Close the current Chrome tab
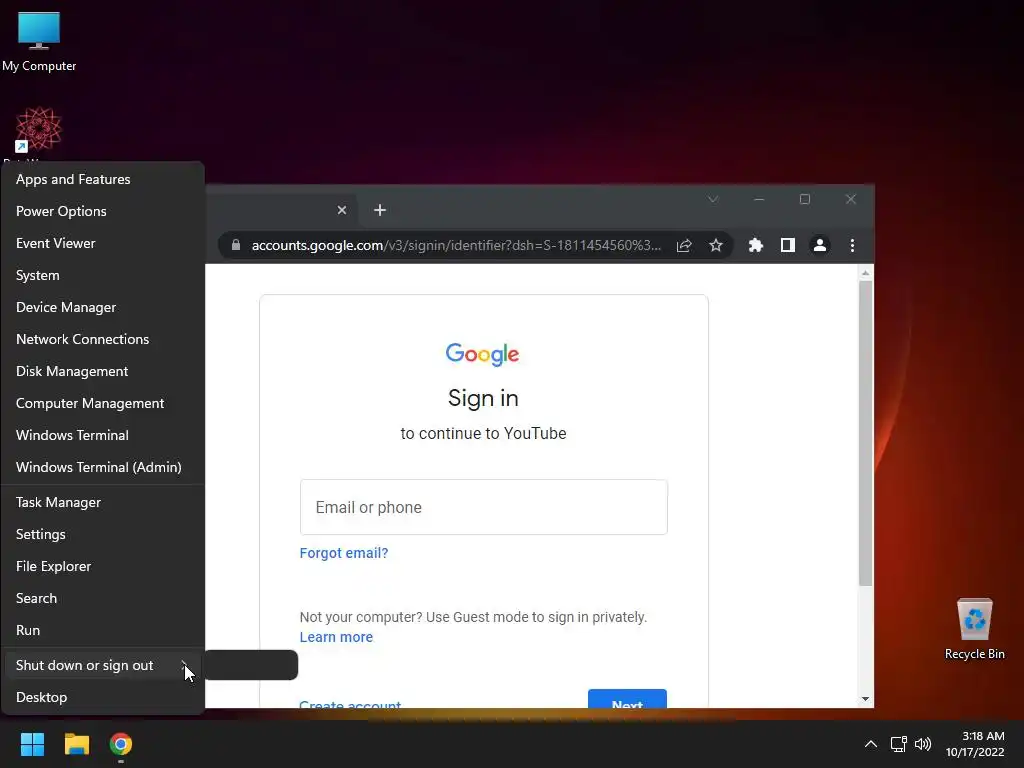 click(x=342, y=210)
